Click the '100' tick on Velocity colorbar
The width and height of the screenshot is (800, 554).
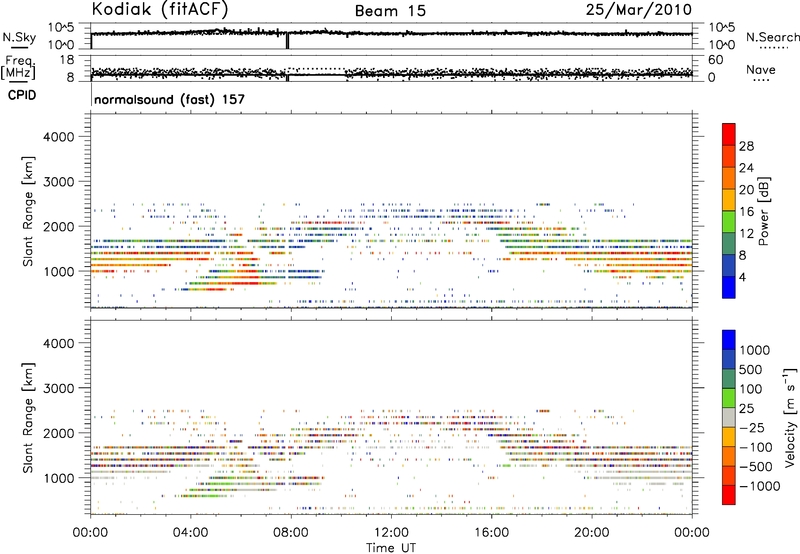[751, 389]
